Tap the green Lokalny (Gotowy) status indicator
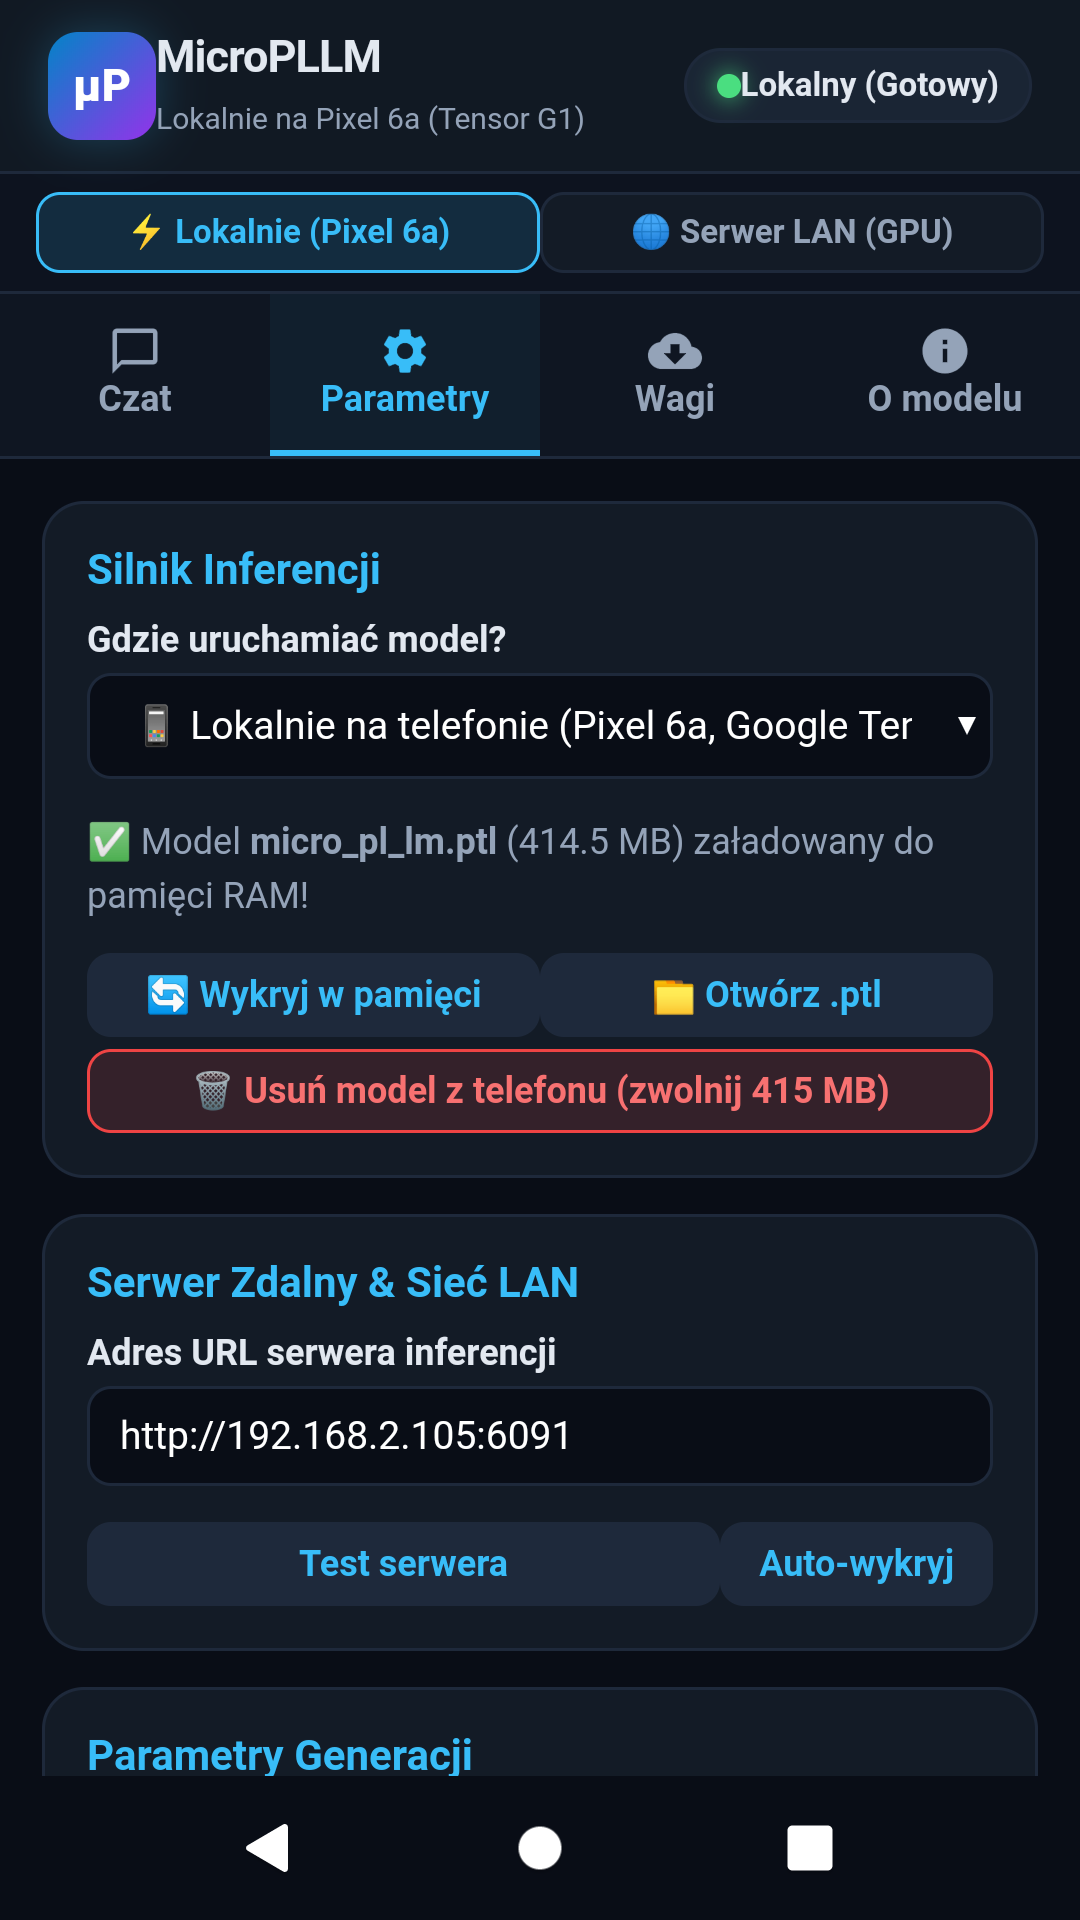1080x1920 pixels. tap(858, 86)
